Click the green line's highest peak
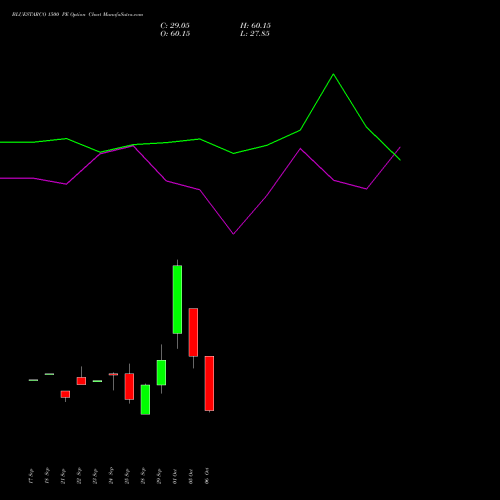Image resolution: width=500 pixels, height=500 pixels. (x=333, y=74)
